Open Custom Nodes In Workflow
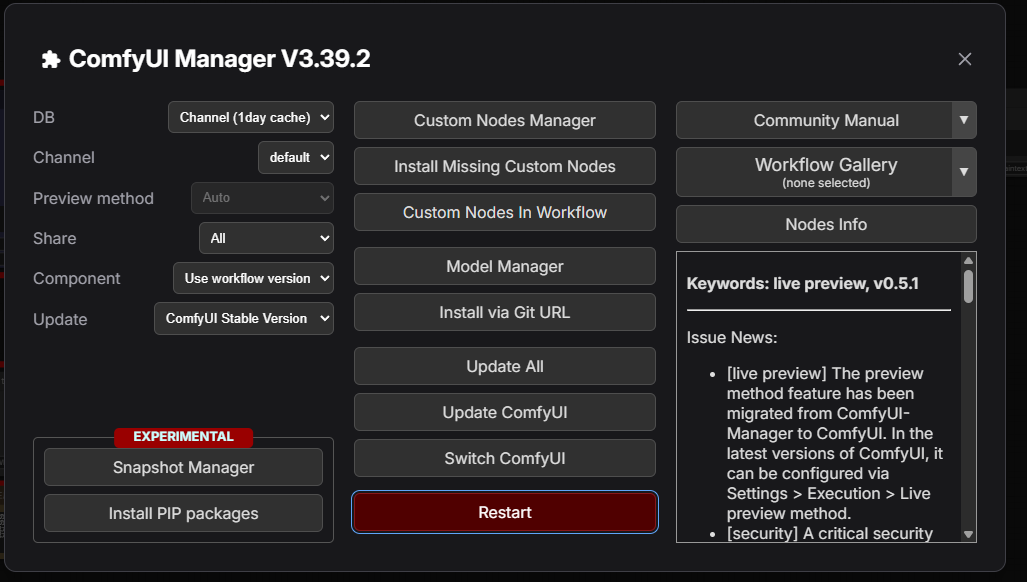The width and height of the screenshot is (1027, 582). click(504, 211)
